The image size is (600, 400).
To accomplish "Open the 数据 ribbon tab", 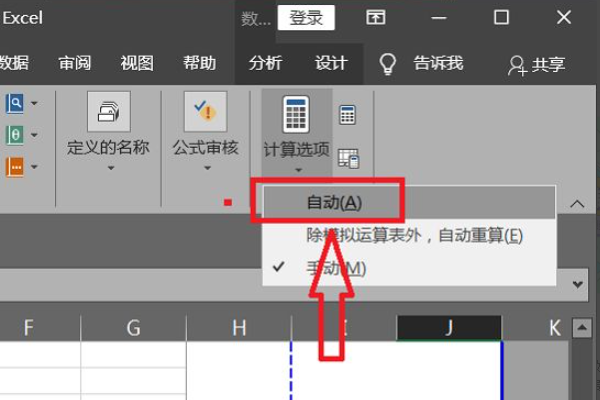I will coord(14,63).
